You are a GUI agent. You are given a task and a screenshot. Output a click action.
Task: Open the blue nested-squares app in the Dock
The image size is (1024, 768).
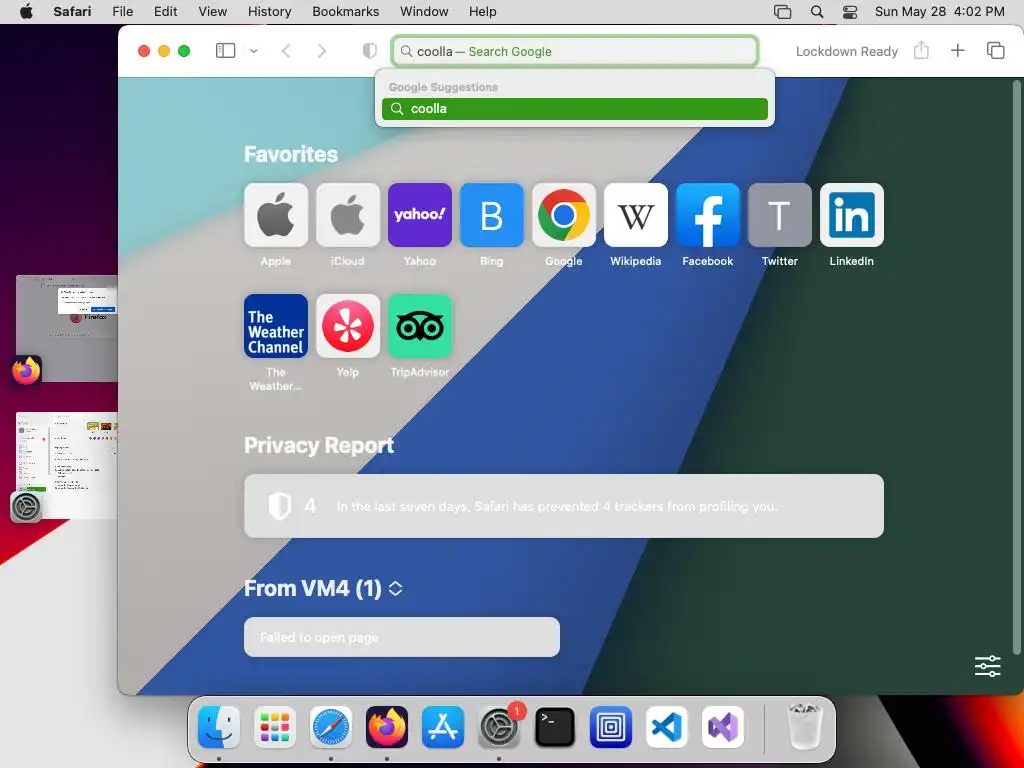pos(611,727)
